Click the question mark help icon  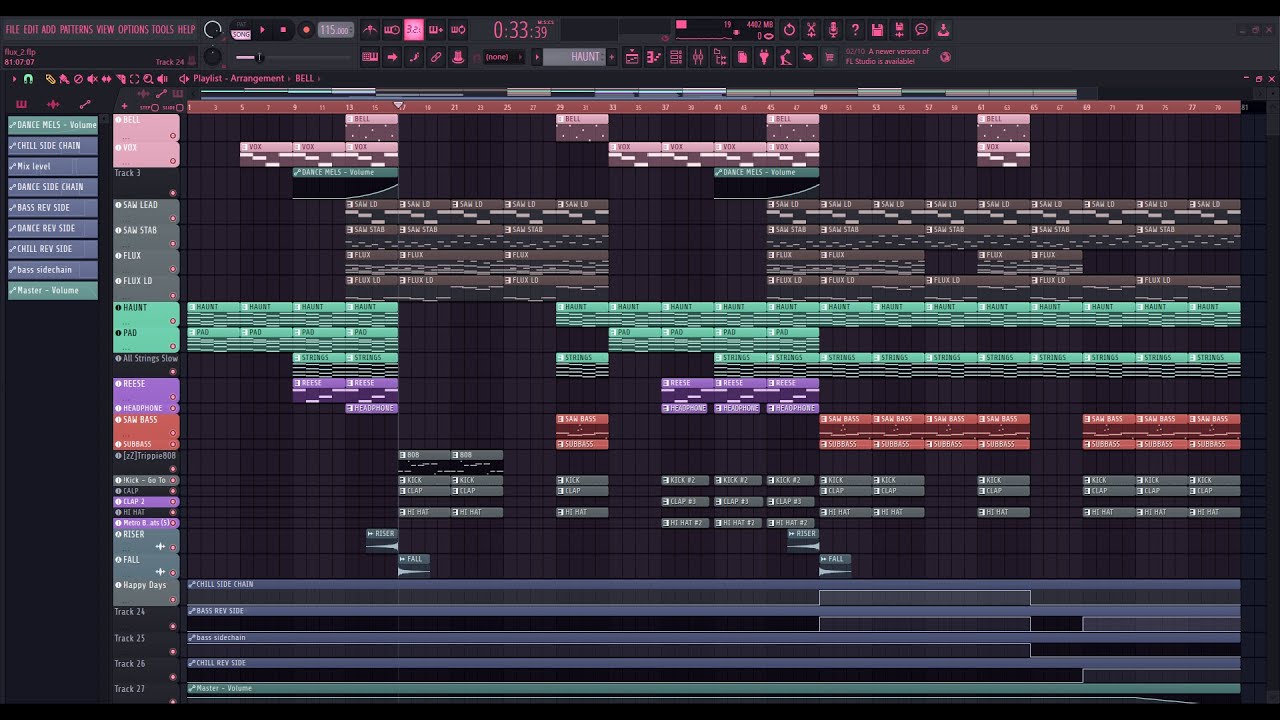pos(855,30)
